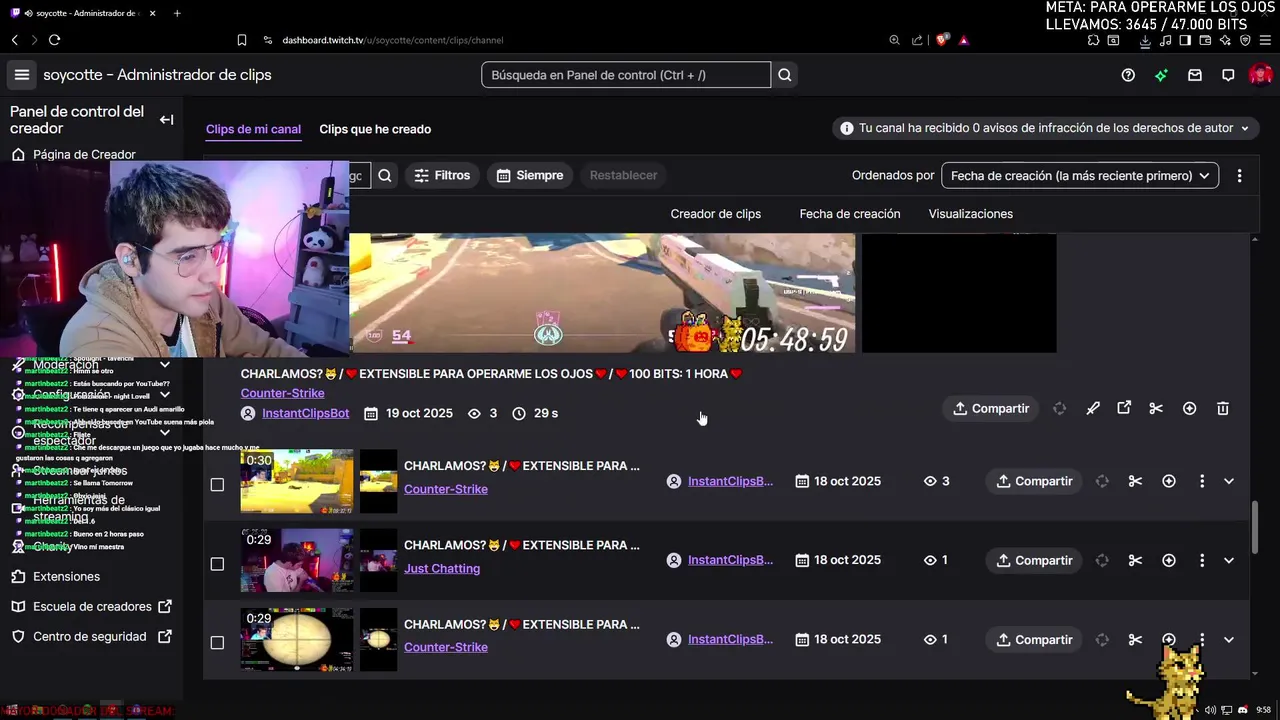Open a new browser tab with plus
1280x720 pixels.
pyautogui.click(x=177, y=13)
